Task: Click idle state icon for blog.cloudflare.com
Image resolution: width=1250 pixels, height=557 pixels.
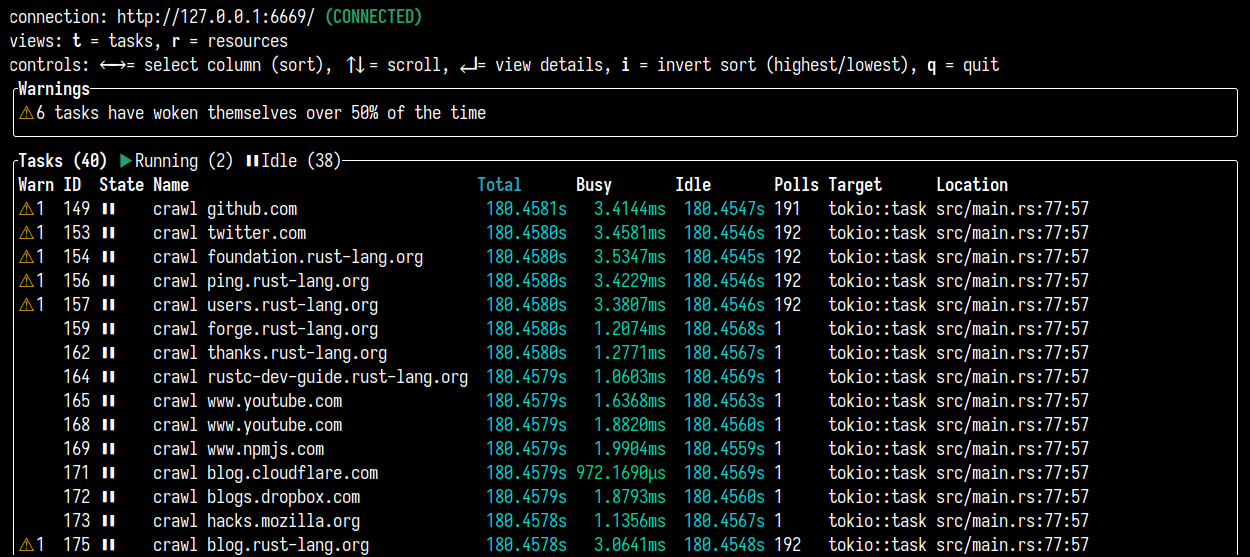Action: [x=108, y=473]
